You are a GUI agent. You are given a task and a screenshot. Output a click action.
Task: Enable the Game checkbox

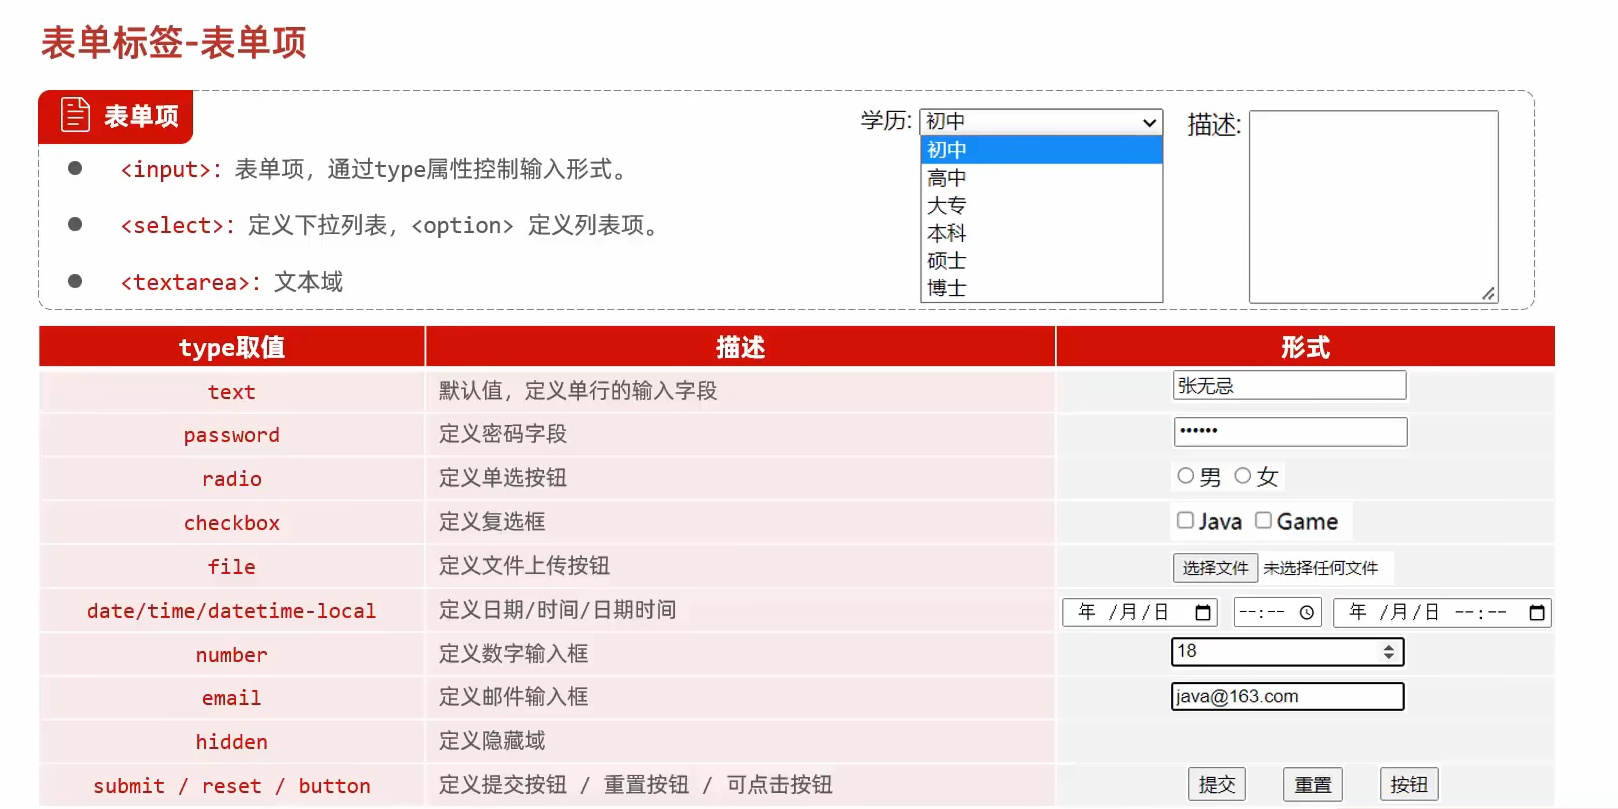(x=1264, y=520)
